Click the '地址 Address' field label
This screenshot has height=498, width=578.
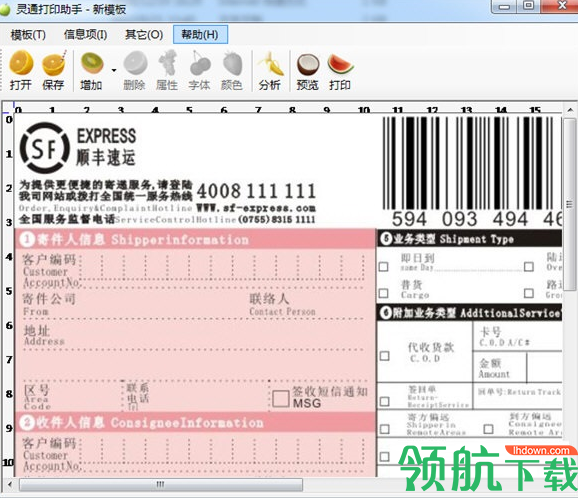[x=43, y=335]
